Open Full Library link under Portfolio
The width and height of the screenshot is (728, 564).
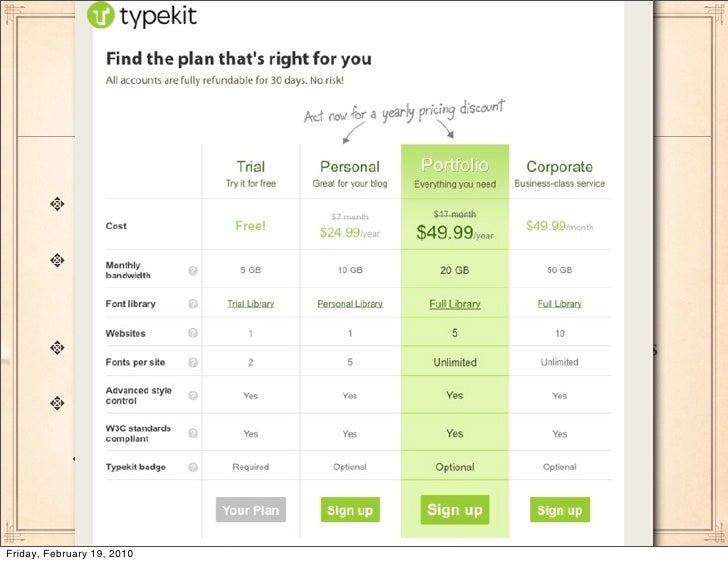[x=455, y=304]
